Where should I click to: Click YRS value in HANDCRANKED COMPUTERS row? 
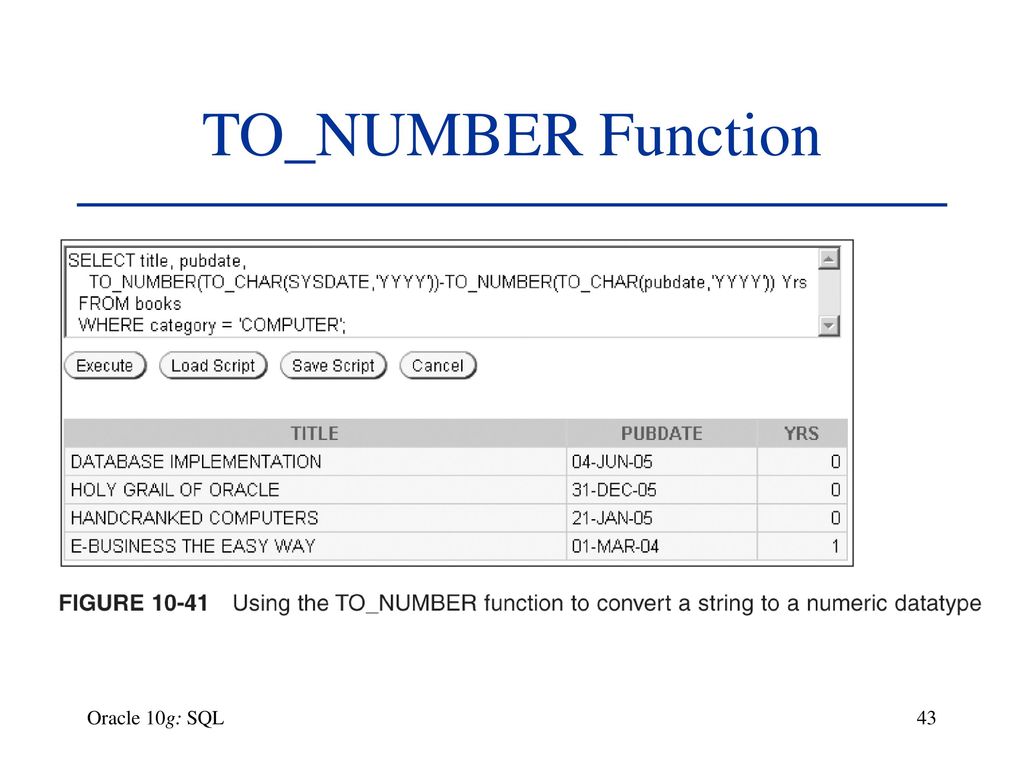(802, 518)
